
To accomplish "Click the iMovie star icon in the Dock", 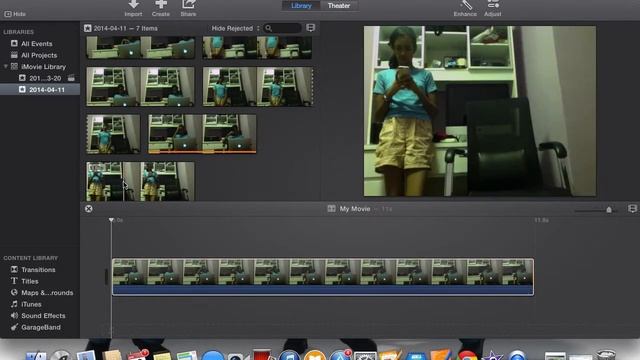I will point(493,356).
